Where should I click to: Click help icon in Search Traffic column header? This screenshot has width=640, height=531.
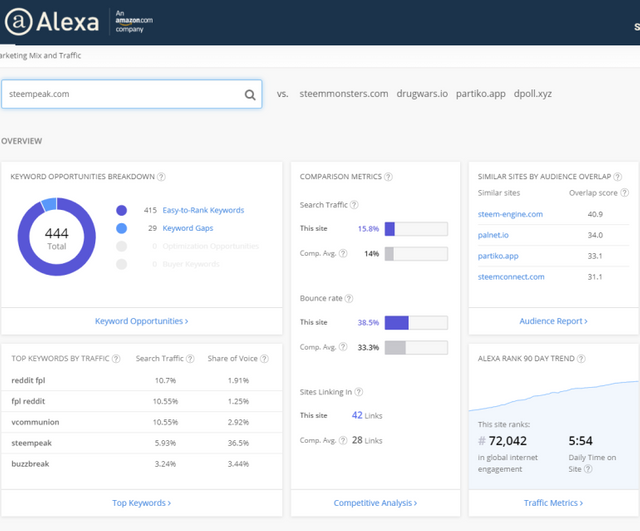click(190, 359)
